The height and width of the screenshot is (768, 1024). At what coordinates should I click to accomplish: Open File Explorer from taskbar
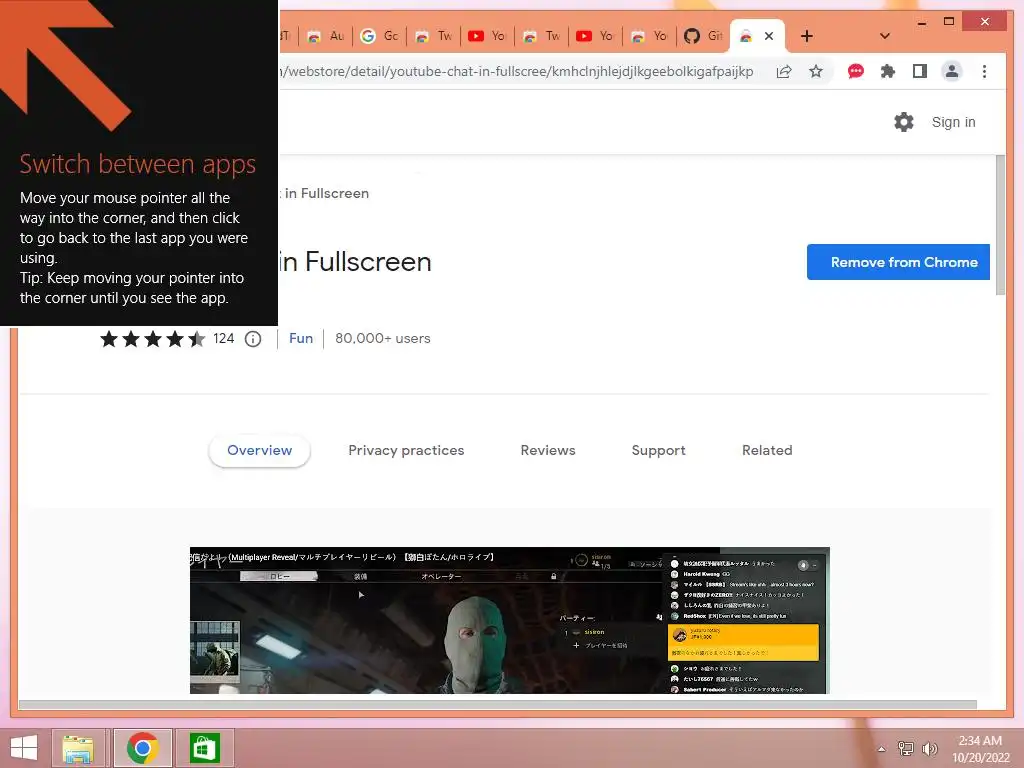[x=78, y=748]
